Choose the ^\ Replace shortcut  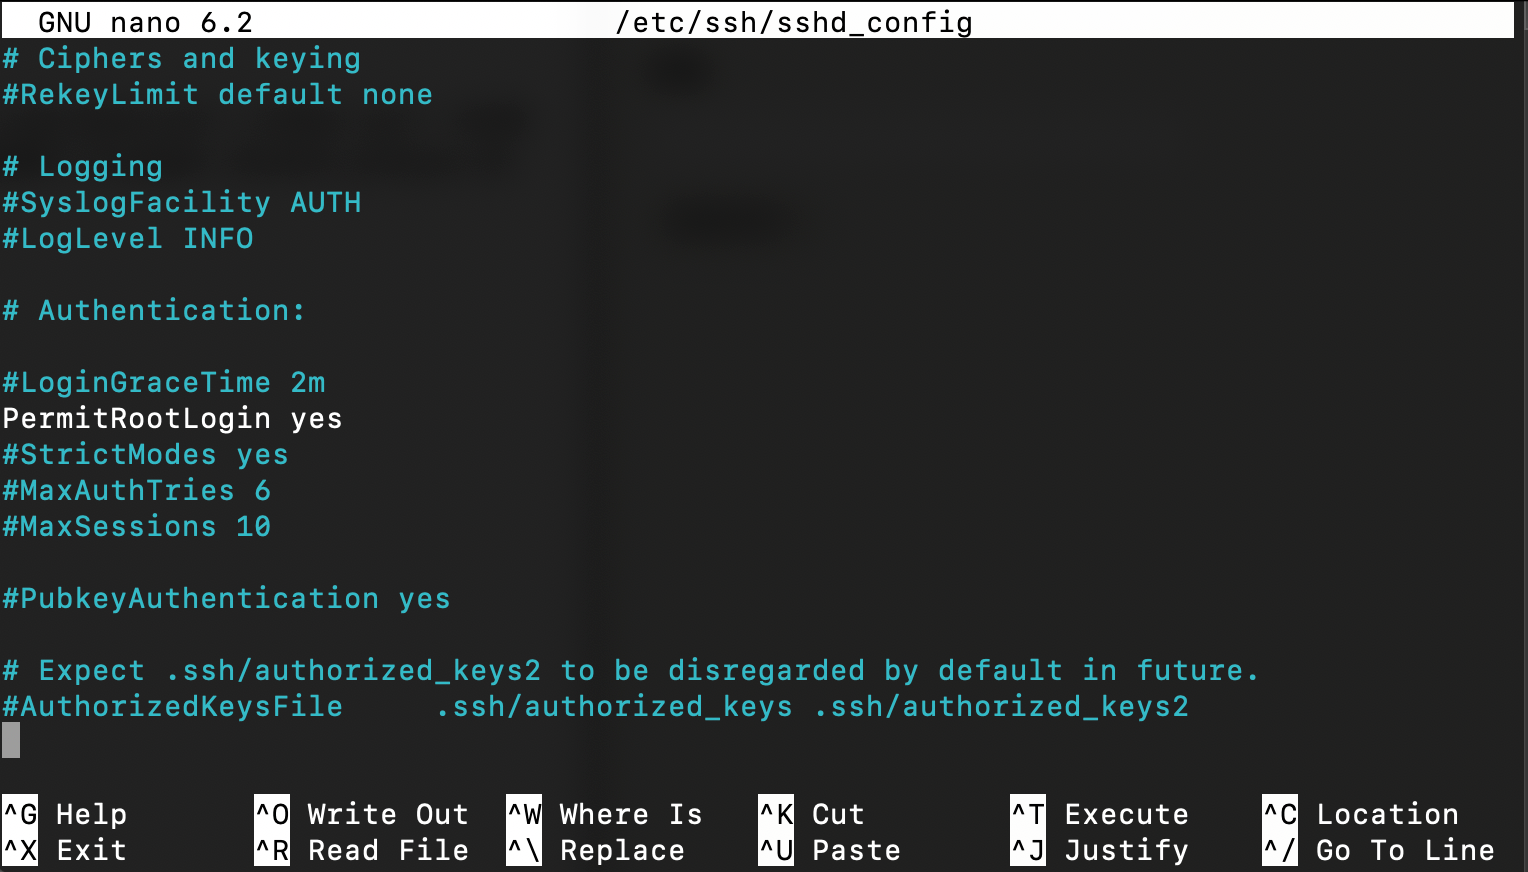pyautogui.click(x=596, y=850)
